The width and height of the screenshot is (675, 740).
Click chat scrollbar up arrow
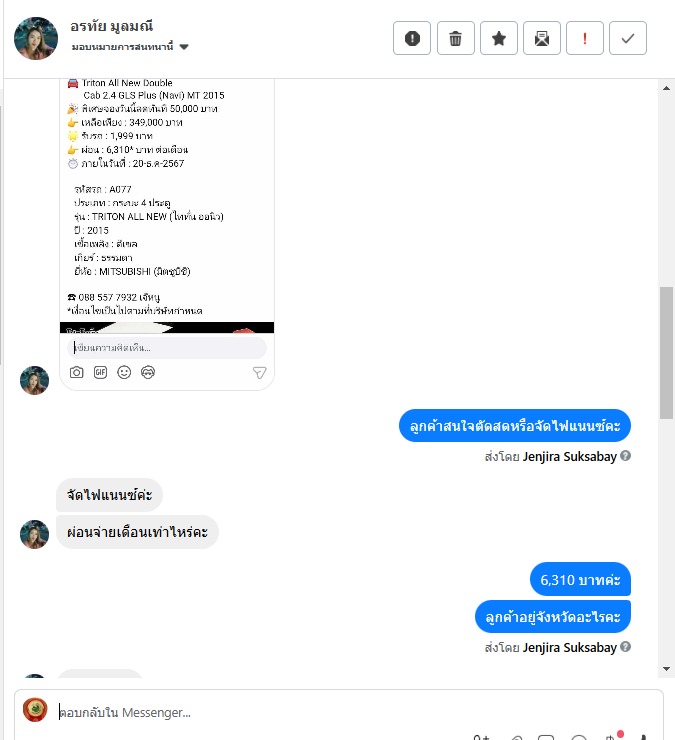[x=667, y=88]
